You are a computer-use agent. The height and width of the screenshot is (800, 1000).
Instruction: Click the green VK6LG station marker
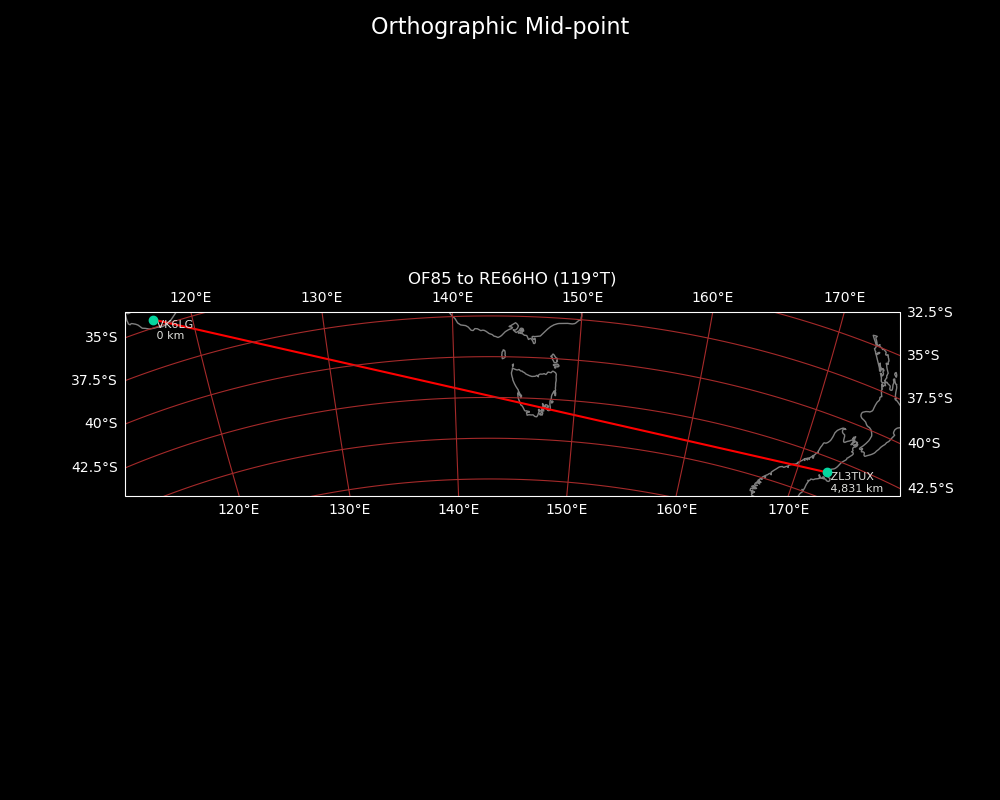pyautogui.click(x=153, y=321)
